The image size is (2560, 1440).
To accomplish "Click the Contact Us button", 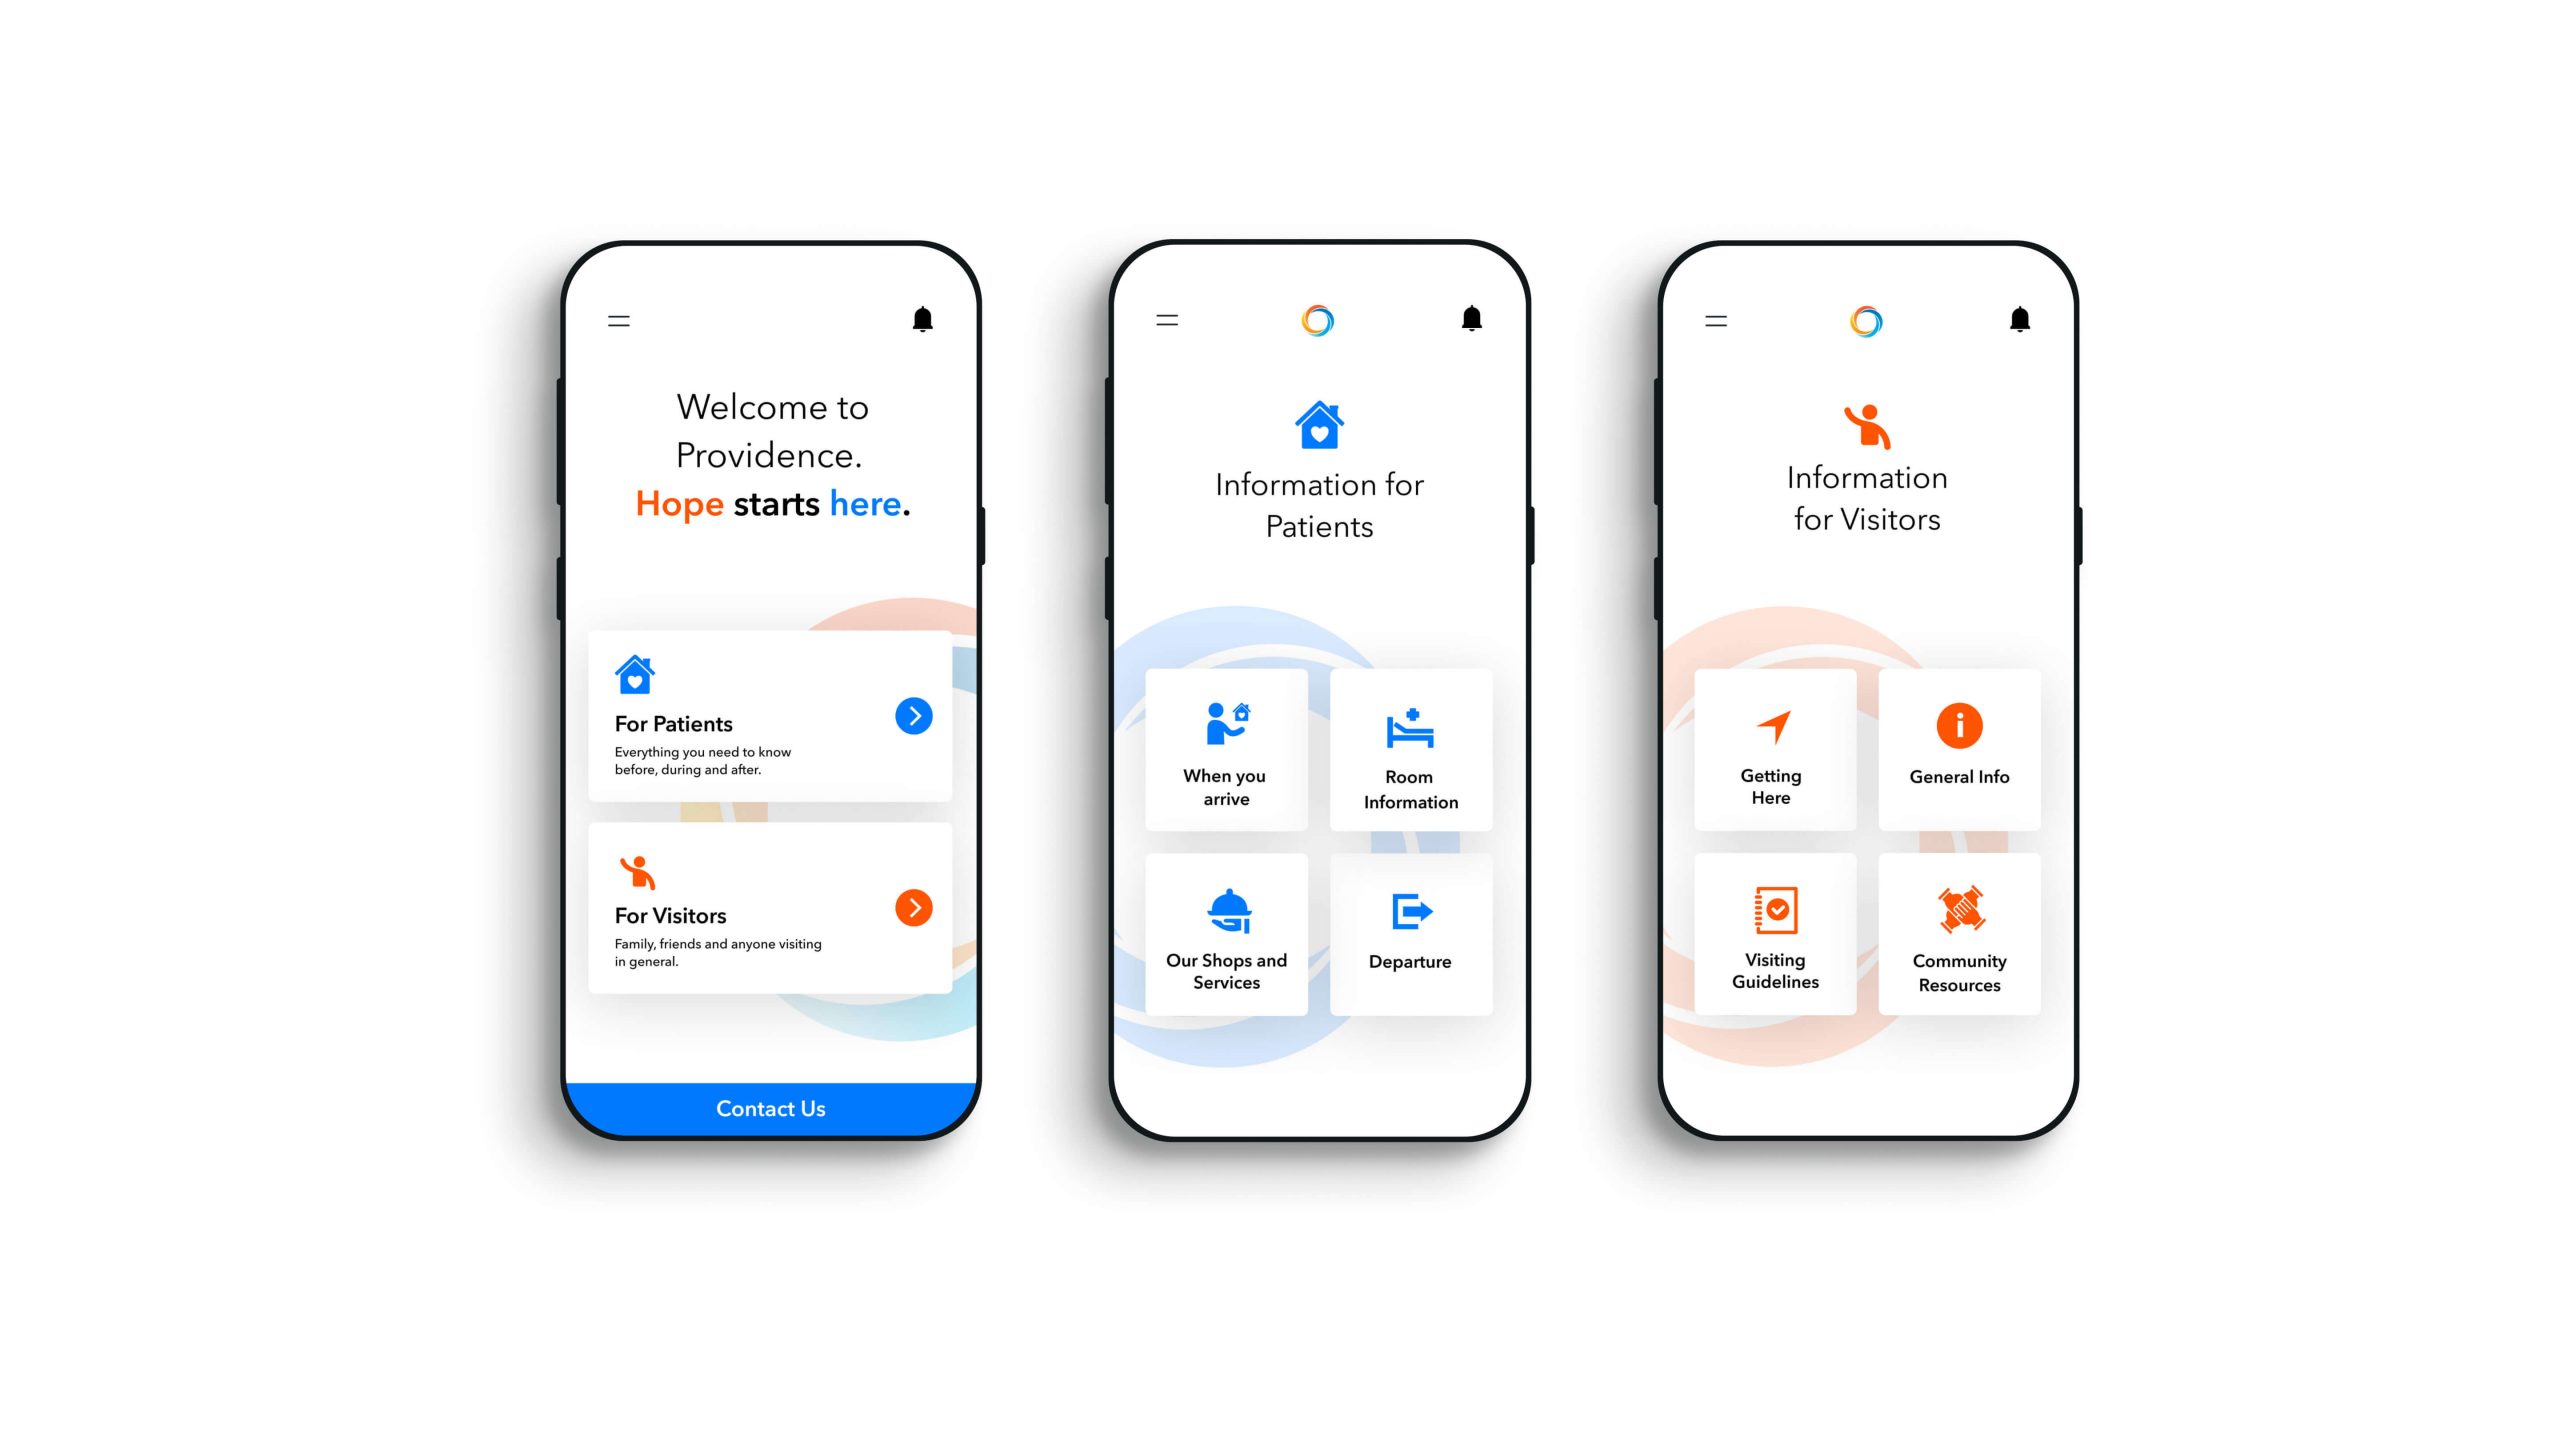I will [x=770, y=1106].
